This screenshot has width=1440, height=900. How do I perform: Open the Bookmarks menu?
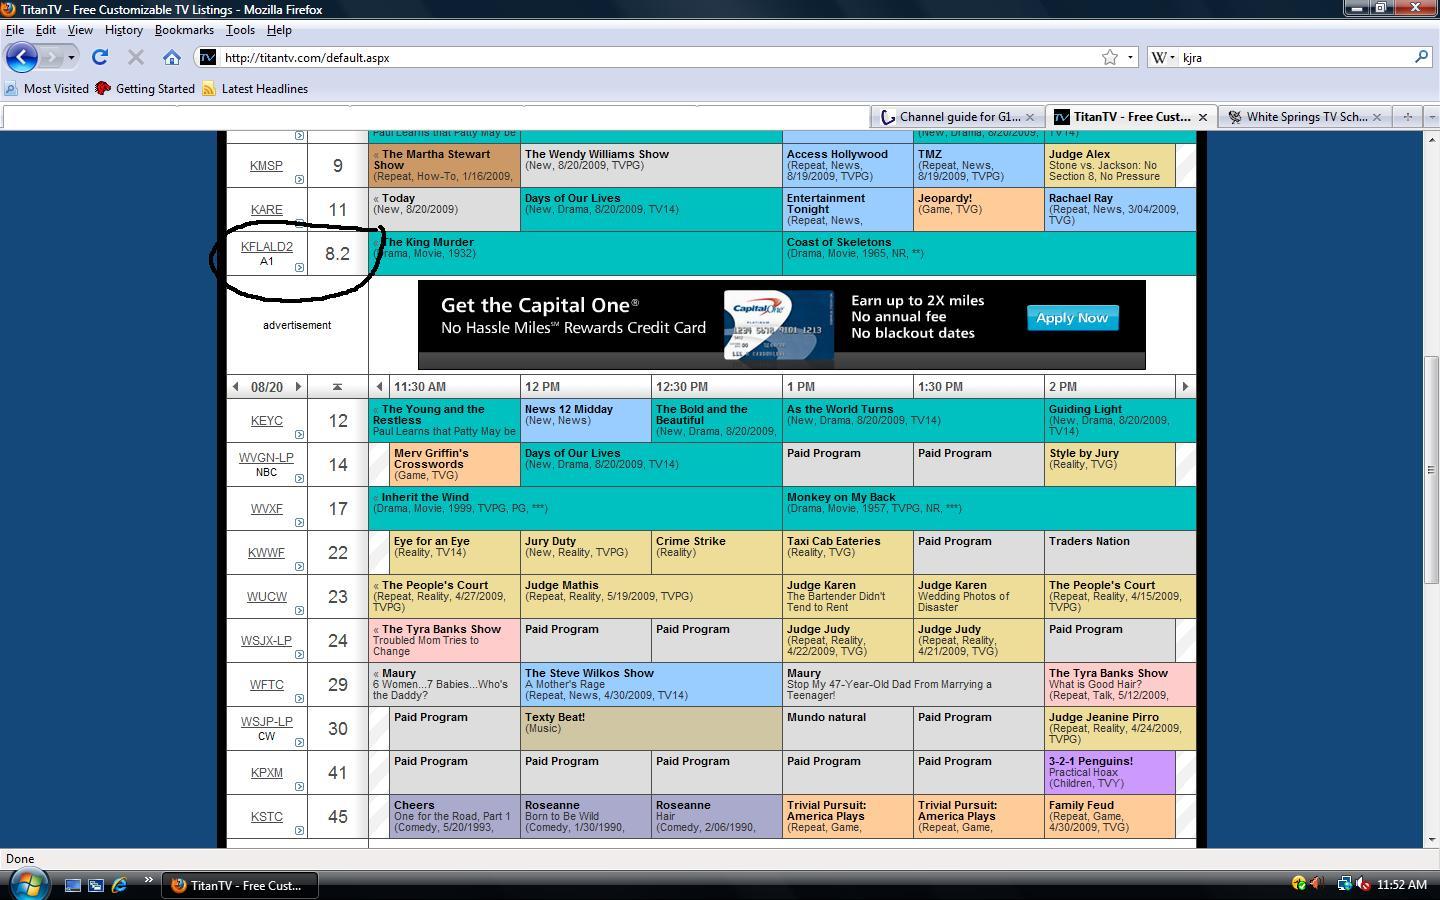pyautogui.click(x=184, y=30)
